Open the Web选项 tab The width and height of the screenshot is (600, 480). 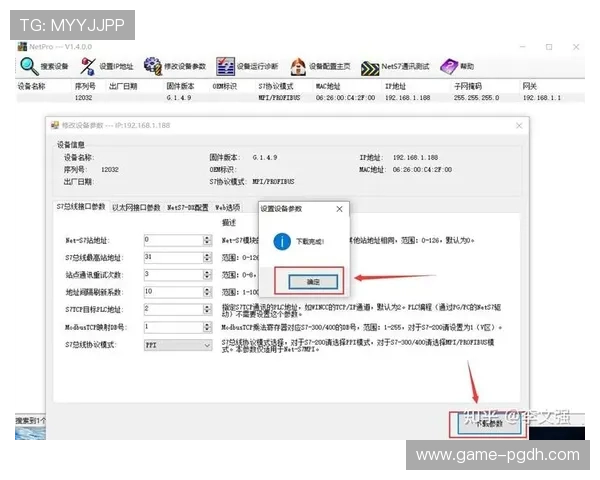tap(228, 207)
